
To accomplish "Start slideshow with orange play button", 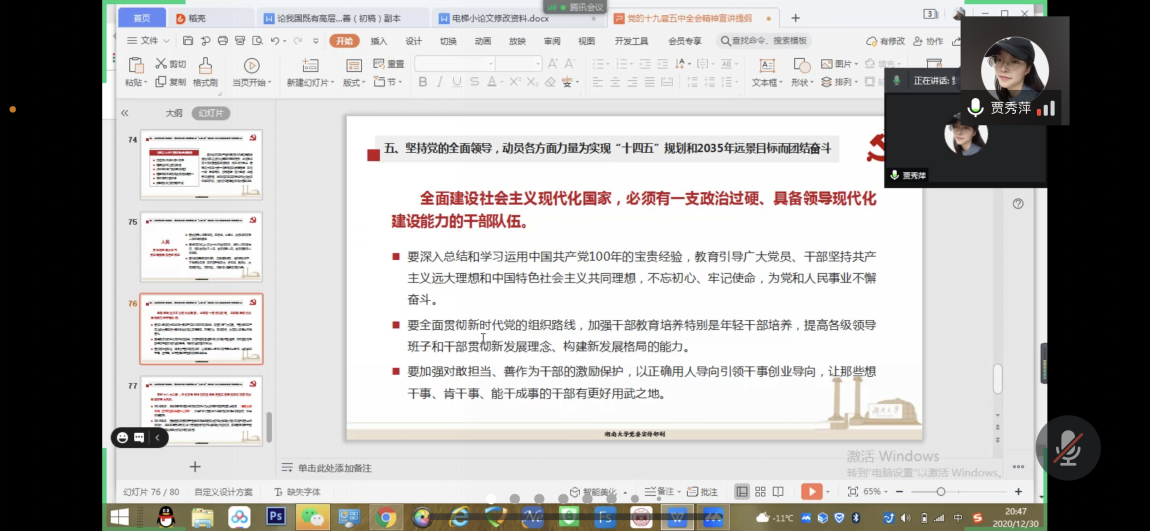I will 810,491.
